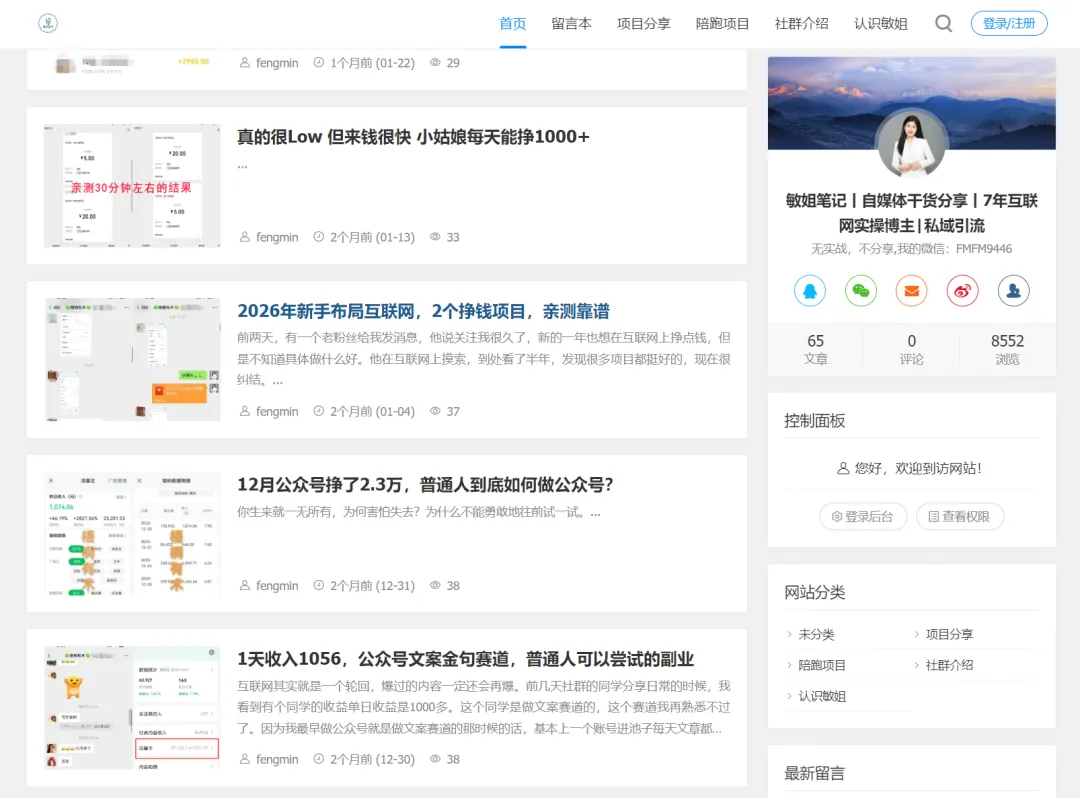Click view count 33 eye icon
Image resolution: width=1080 pixels, height=798 pixels.
[435, 237]
